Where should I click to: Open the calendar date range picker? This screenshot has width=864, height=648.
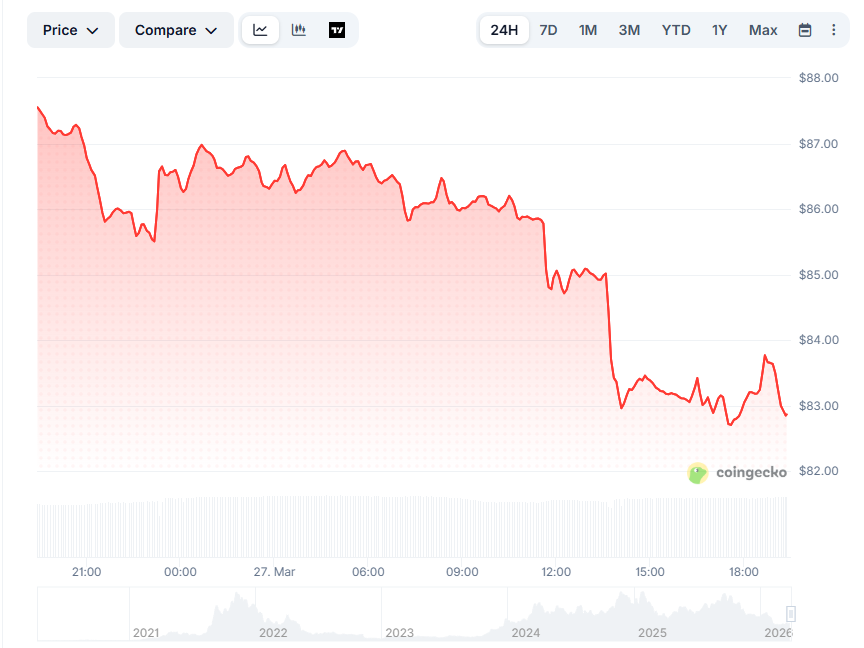[x=805, y=30]
